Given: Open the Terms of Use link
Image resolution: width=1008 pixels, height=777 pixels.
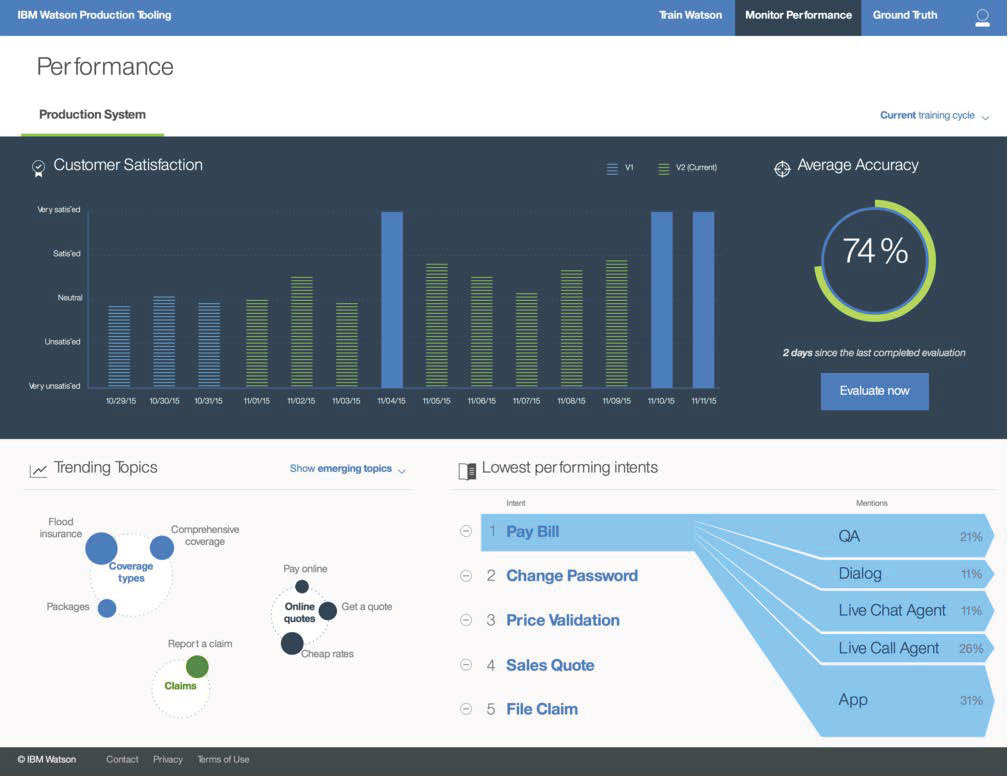Looking at the screenshot, I should point(223,760).
